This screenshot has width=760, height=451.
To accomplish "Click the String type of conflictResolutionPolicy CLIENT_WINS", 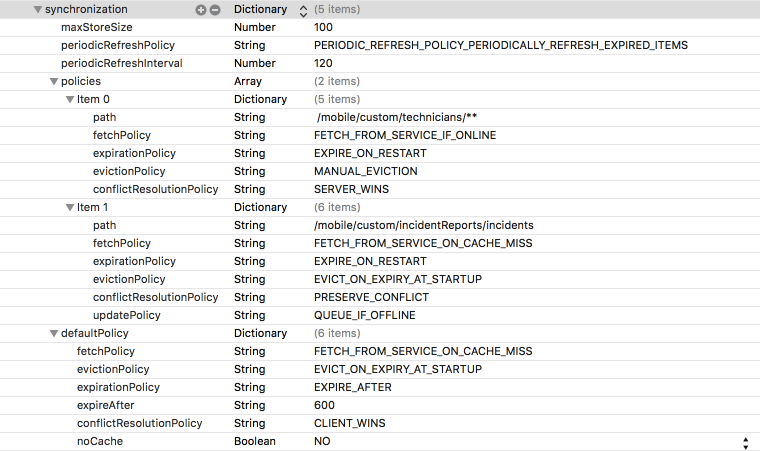I will (x=249, y=423).
